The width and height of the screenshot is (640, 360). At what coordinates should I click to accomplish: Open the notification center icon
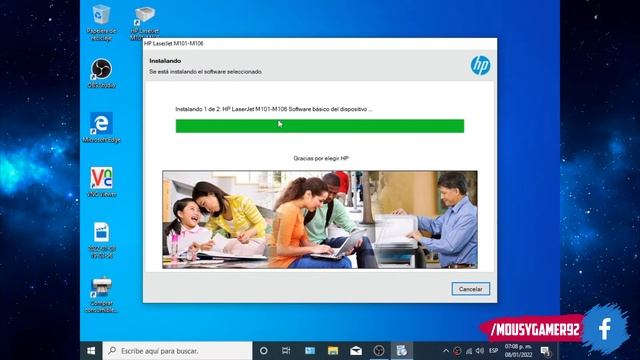(546, 351)
